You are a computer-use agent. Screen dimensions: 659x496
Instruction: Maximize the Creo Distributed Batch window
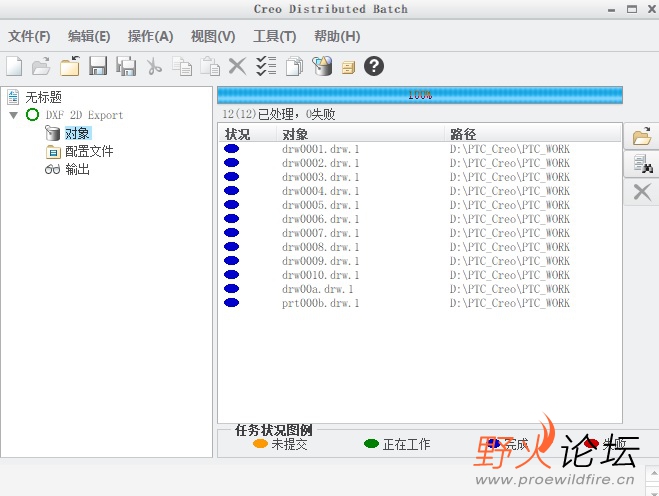click(x=632, y=9)
